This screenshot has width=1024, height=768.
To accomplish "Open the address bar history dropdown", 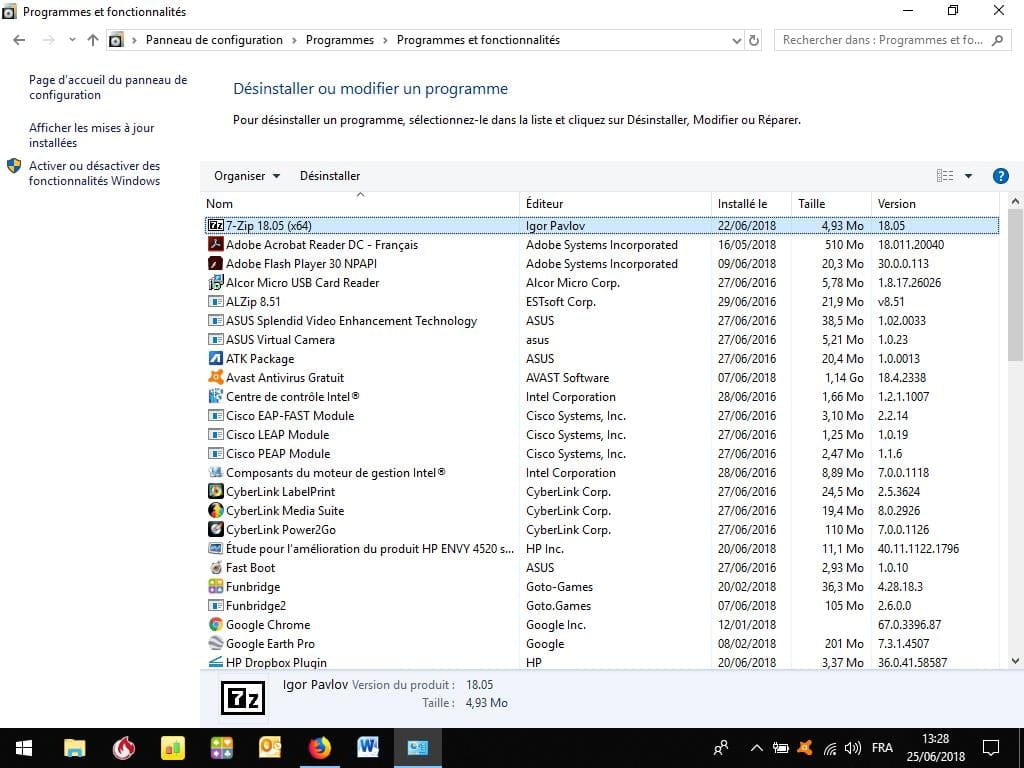I will (737, 40).
